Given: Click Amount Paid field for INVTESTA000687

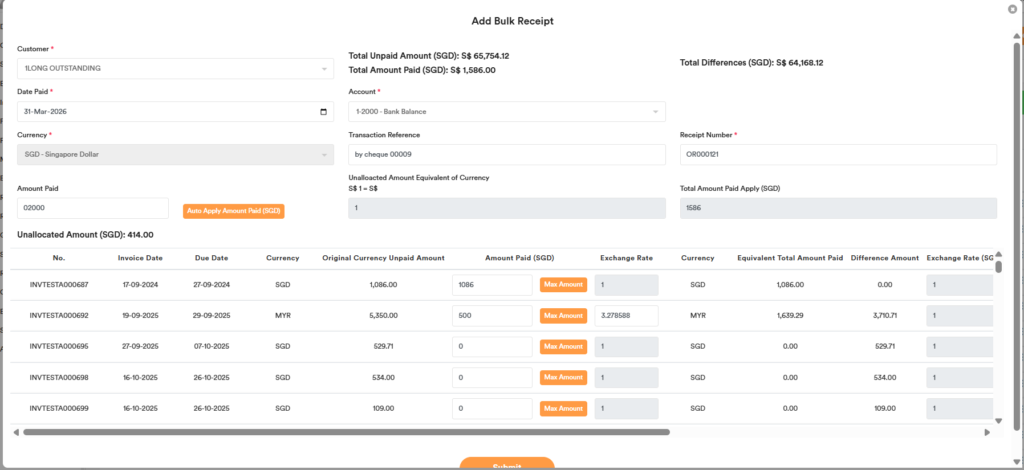Looking at the screenshot, I should [x=491, y=285].
